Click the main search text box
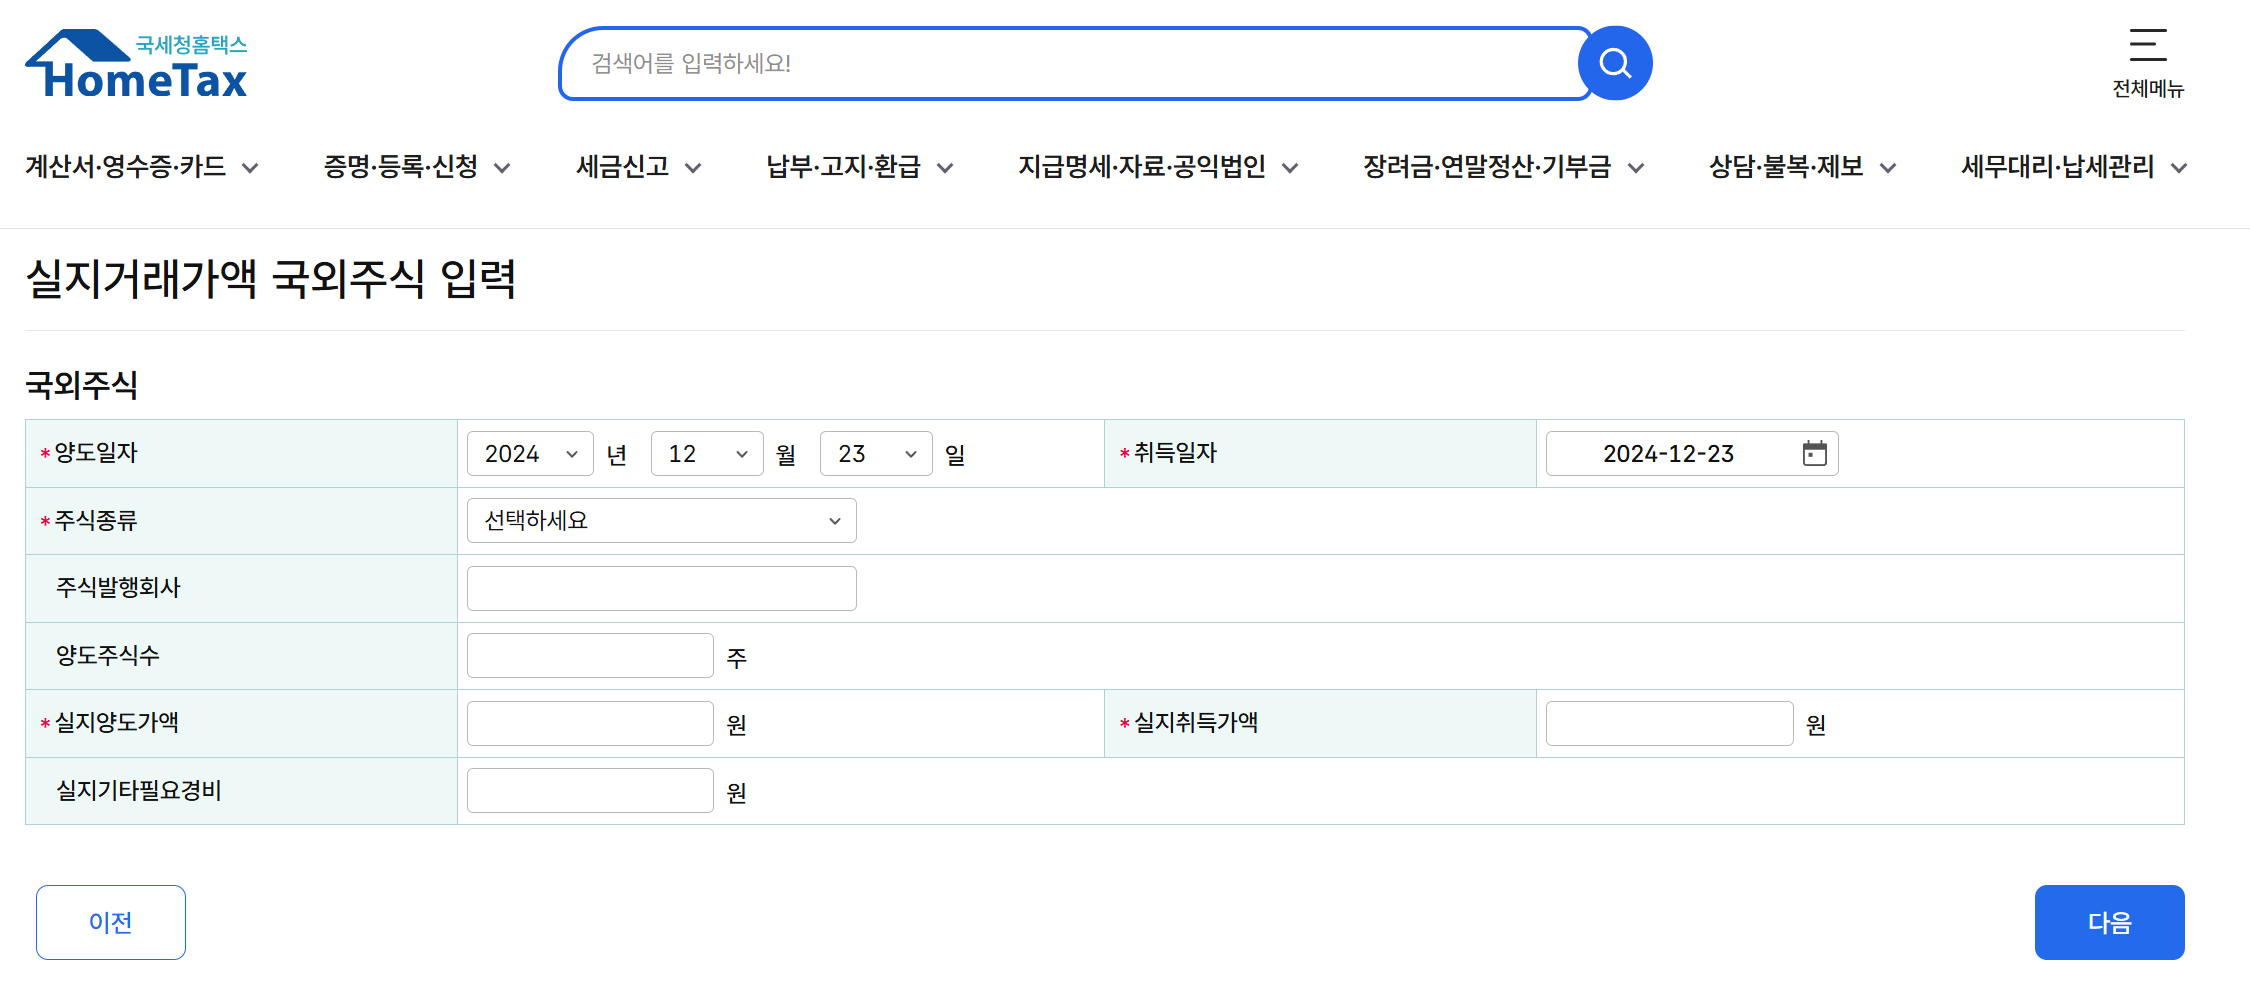 pos(1070,63)
